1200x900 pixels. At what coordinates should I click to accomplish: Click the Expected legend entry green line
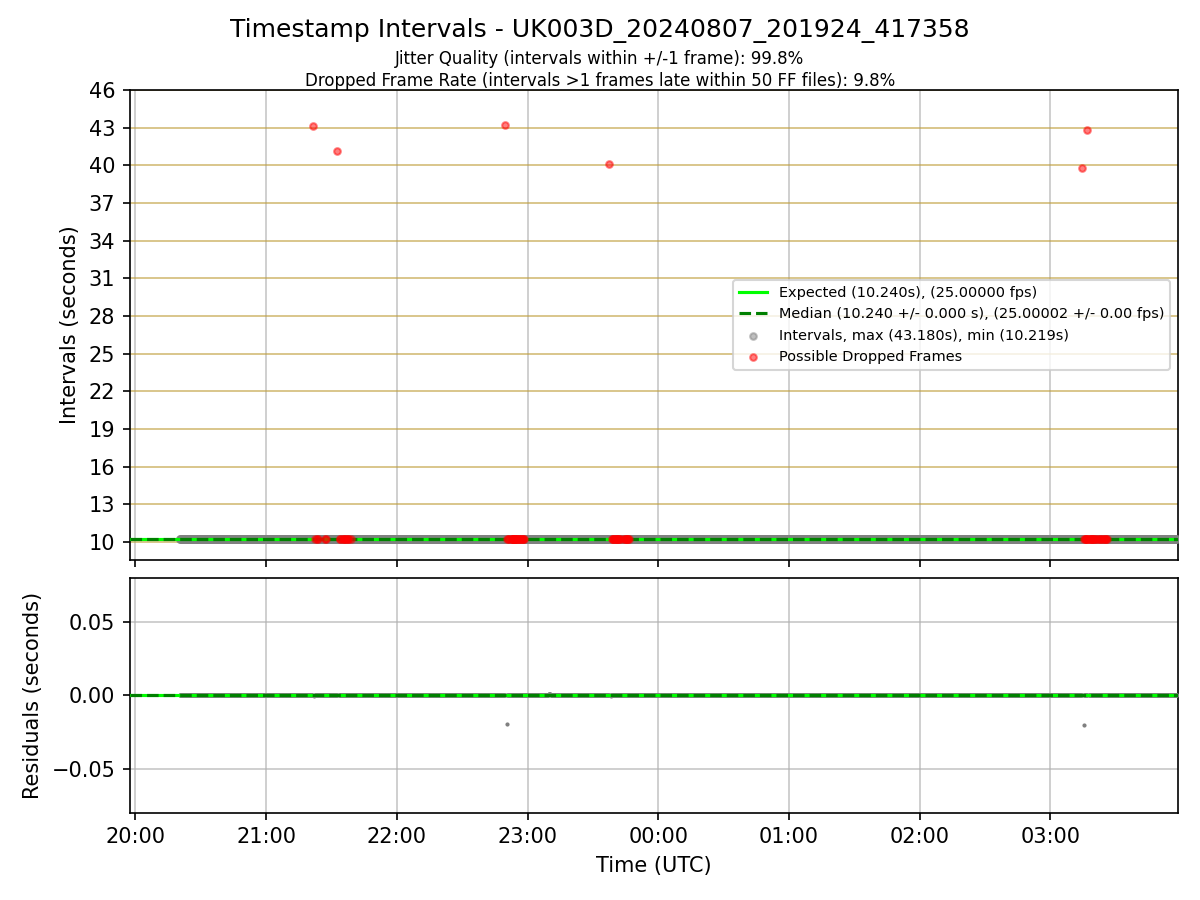(753, 292)
